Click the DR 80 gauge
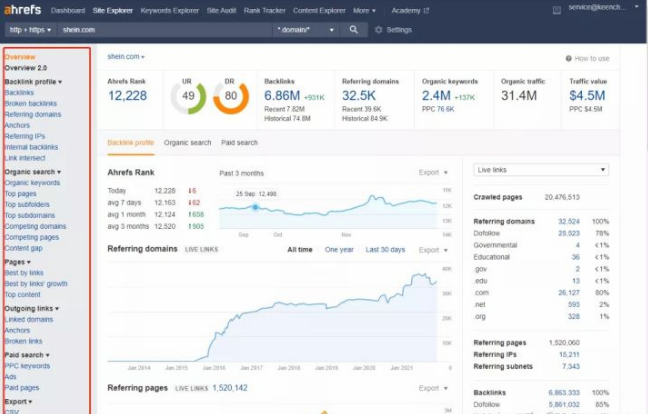648x414 pixels. tap(230, 96)
